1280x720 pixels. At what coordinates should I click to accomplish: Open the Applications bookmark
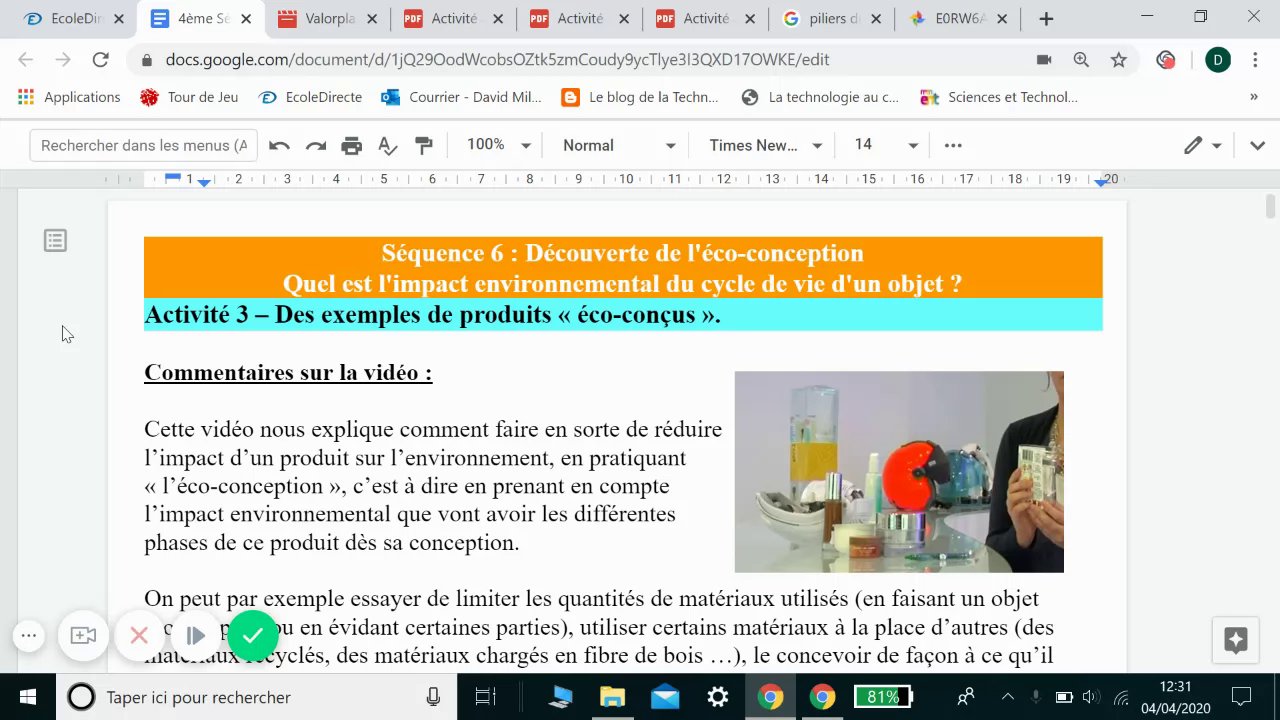click(x=70, y=97)
